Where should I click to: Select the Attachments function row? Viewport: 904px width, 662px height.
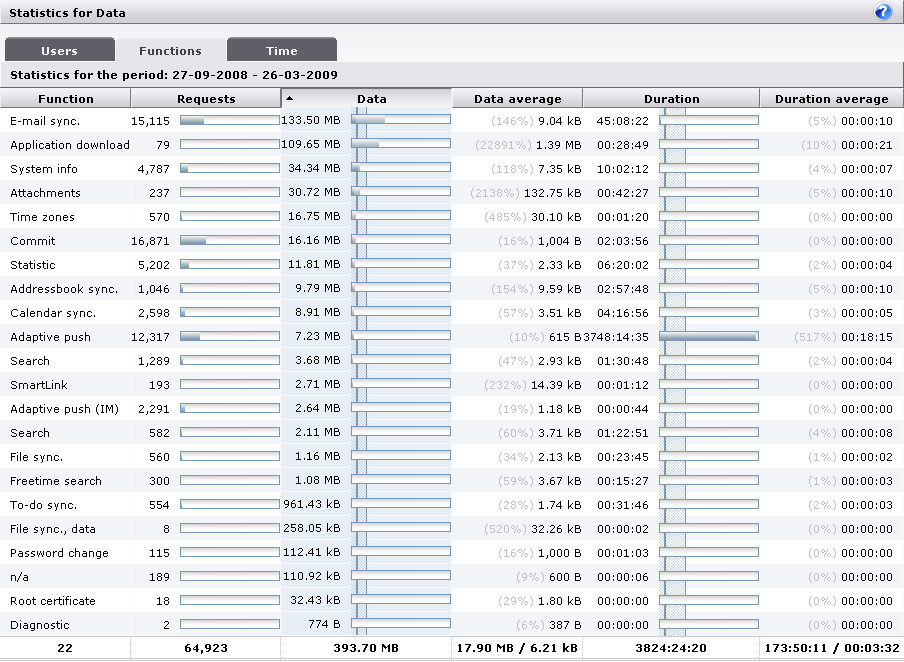[45, 193]
